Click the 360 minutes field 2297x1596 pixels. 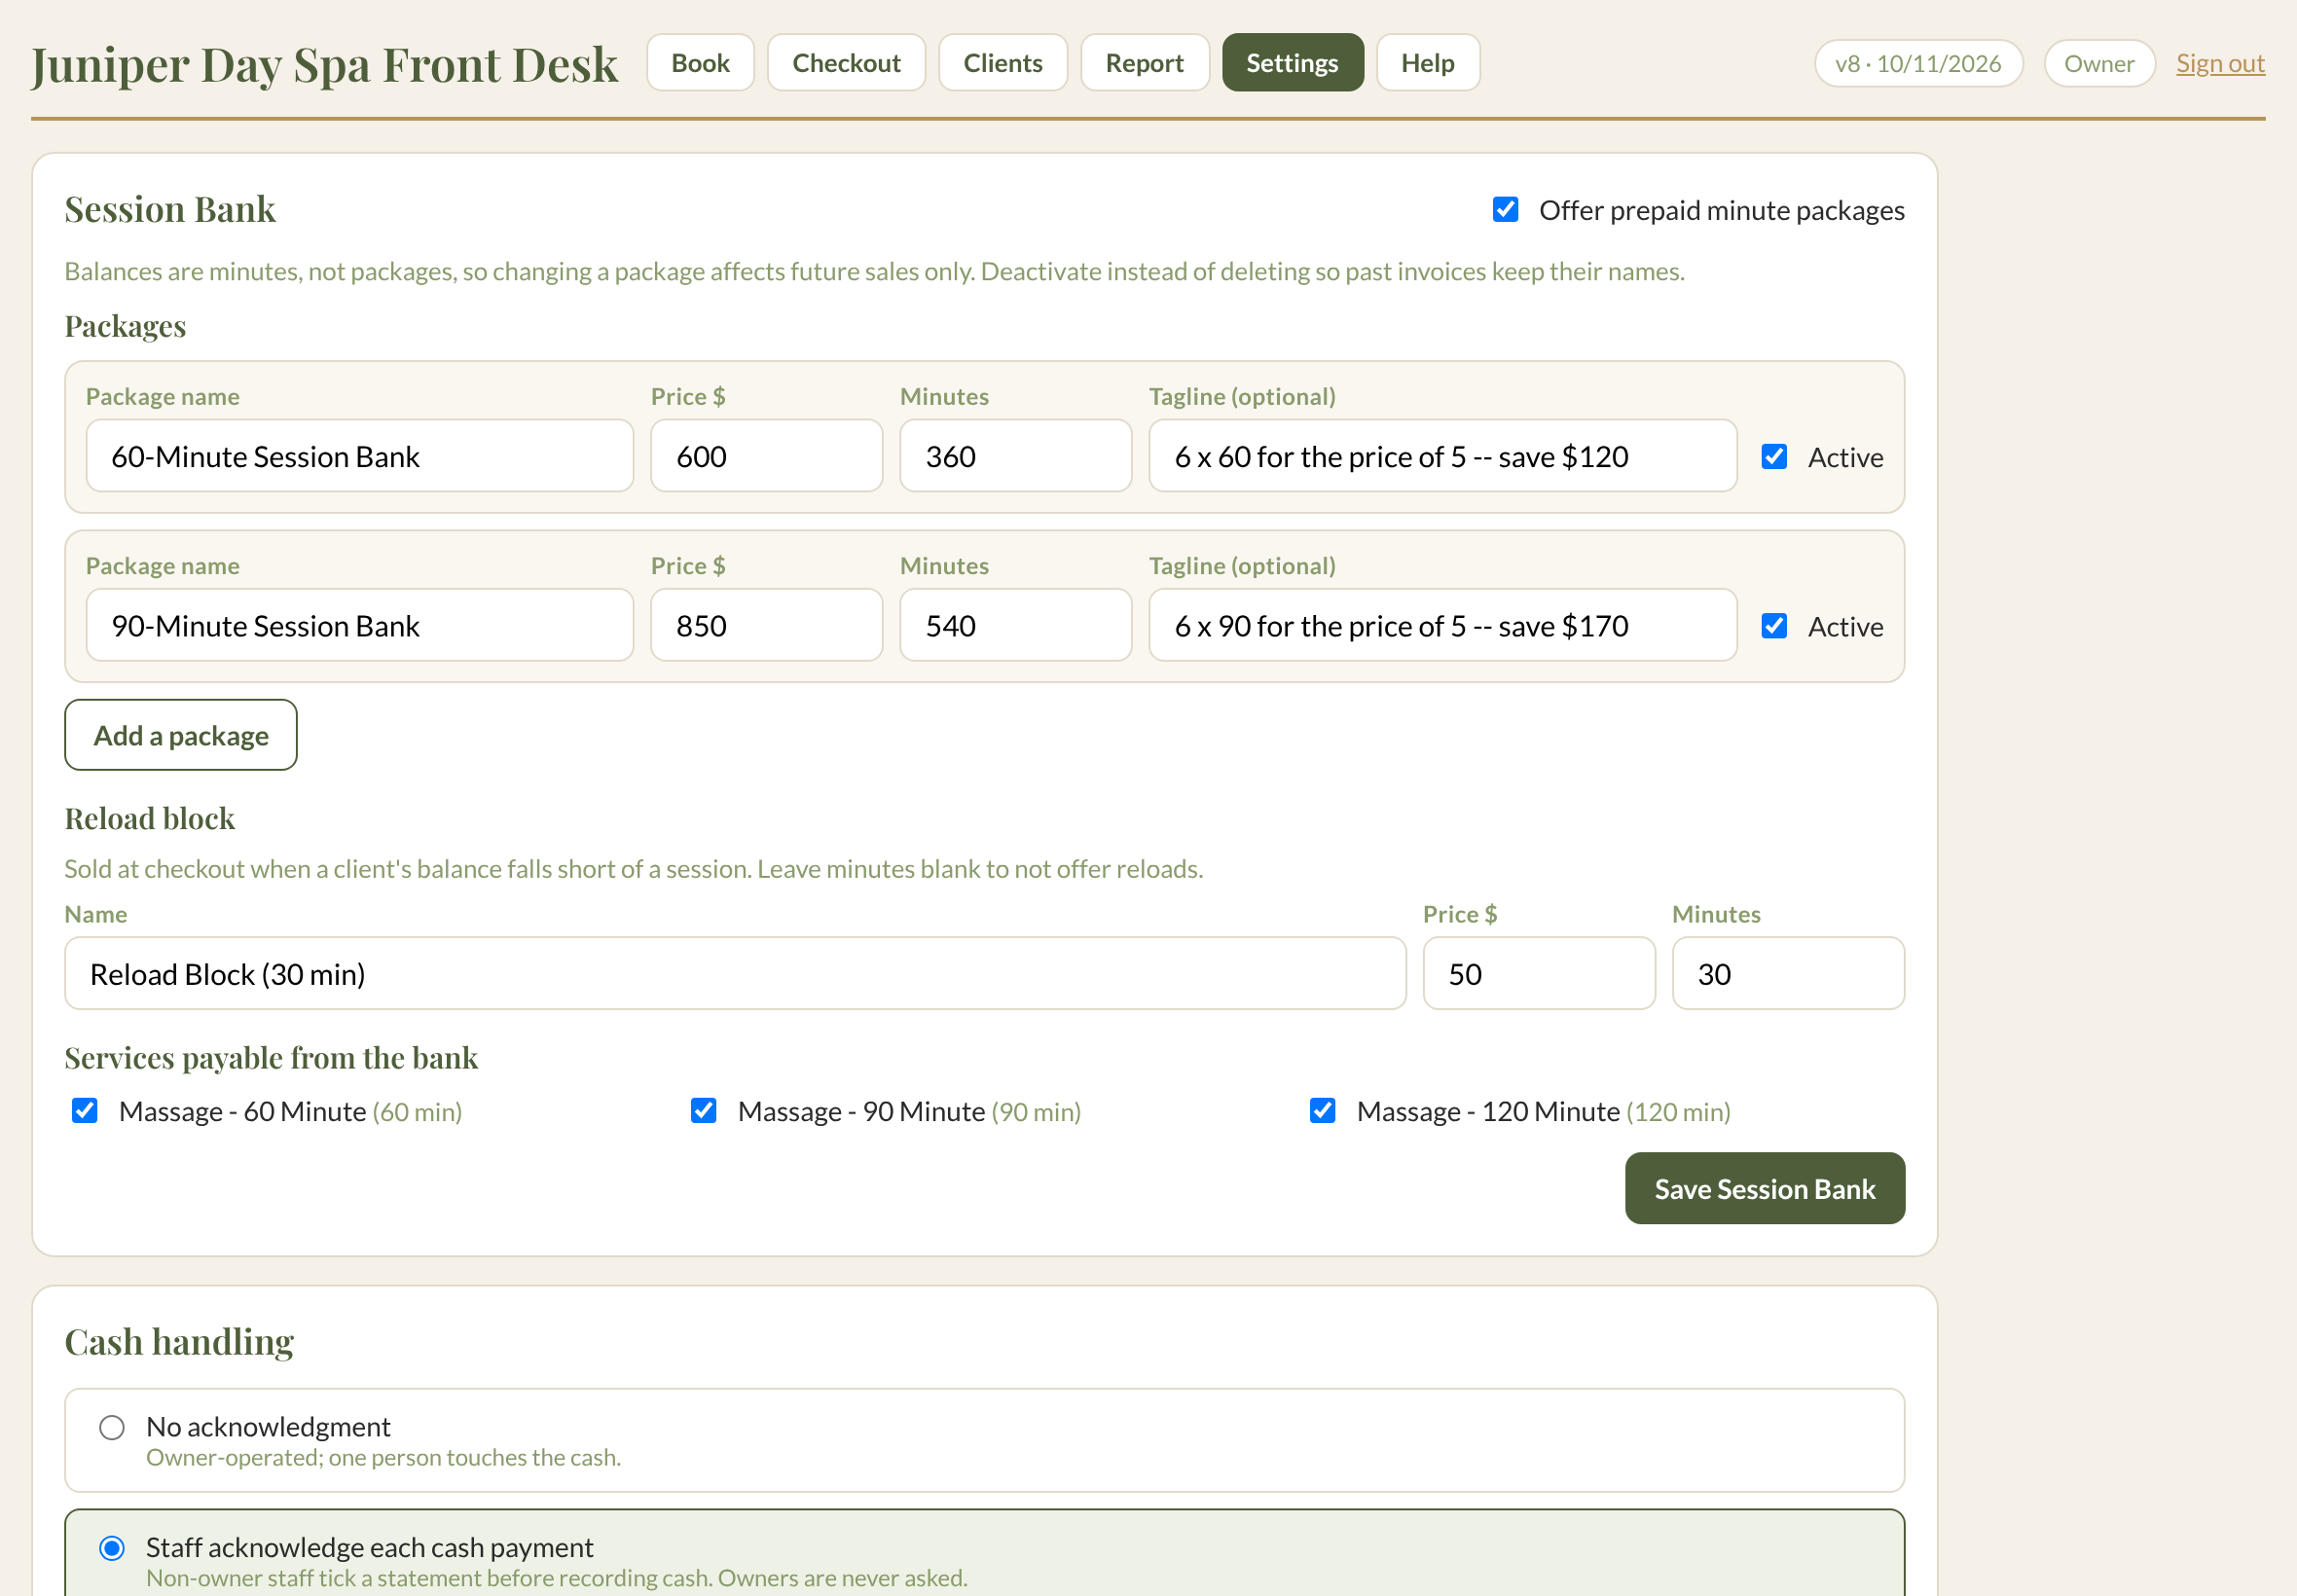[1015, 456]
